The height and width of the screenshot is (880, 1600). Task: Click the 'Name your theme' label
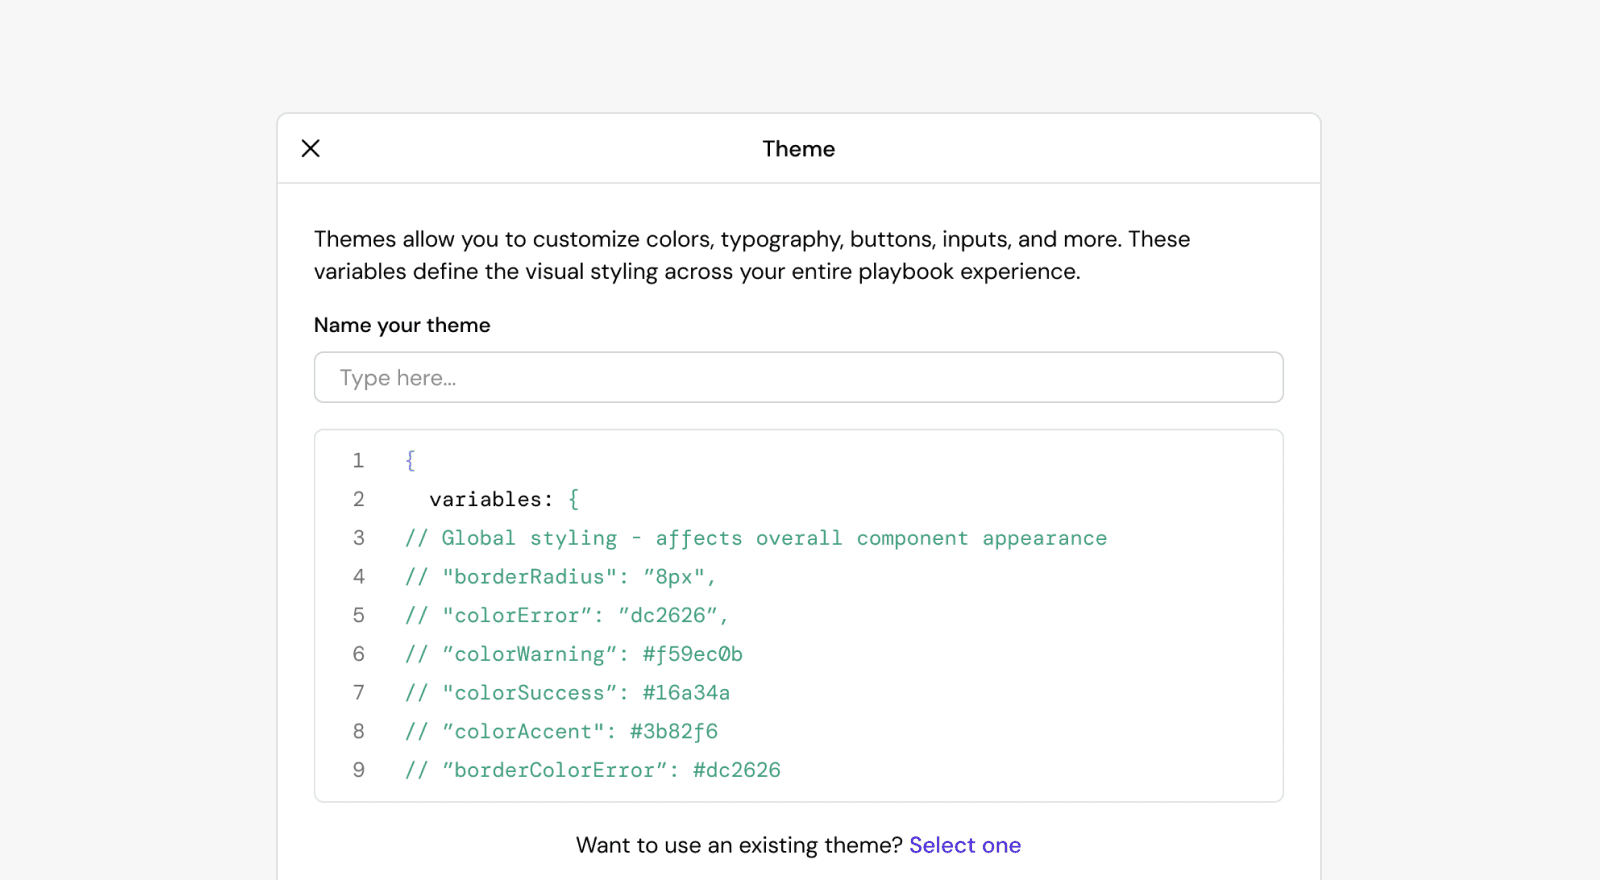click(x=402, y=325)
